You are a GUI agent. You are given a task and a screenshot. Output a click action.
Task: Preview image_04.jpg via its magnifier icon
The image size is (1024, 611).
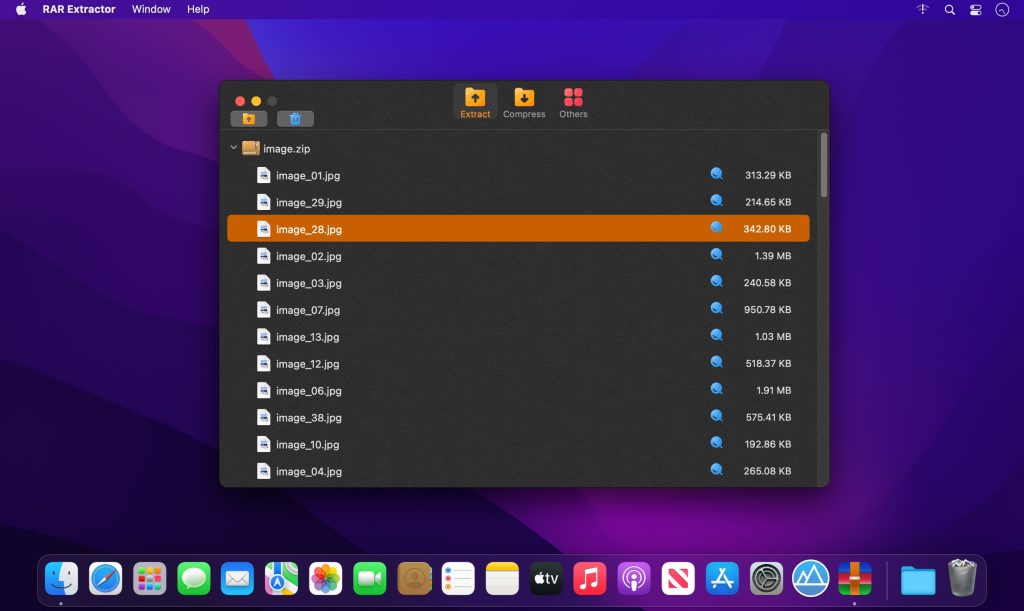coord(716,470)
